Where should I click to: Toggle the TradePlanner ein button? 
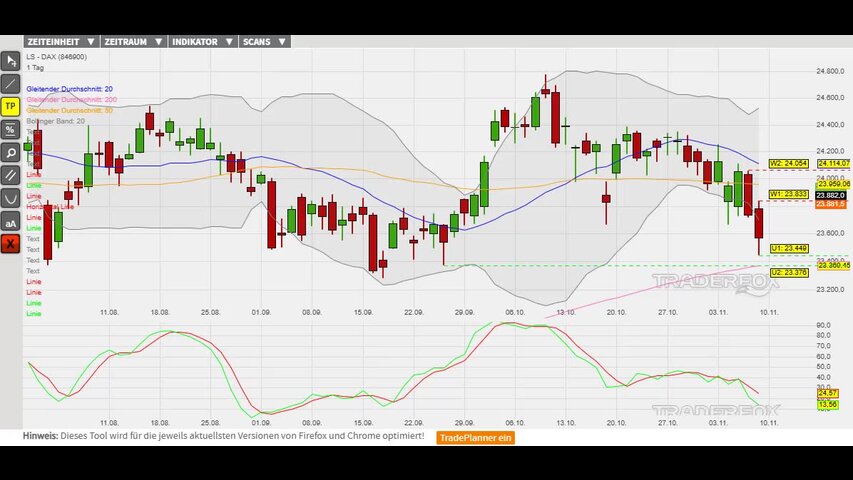pyautogui.click(x=476, y=437)
